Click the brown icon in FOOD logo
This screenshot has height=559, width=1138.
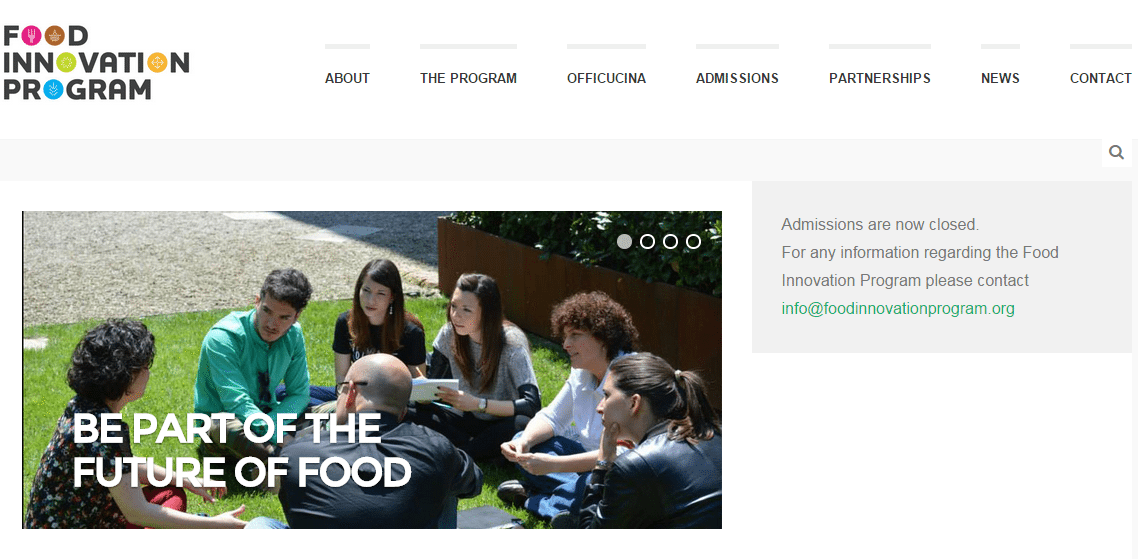coord(54,36)
